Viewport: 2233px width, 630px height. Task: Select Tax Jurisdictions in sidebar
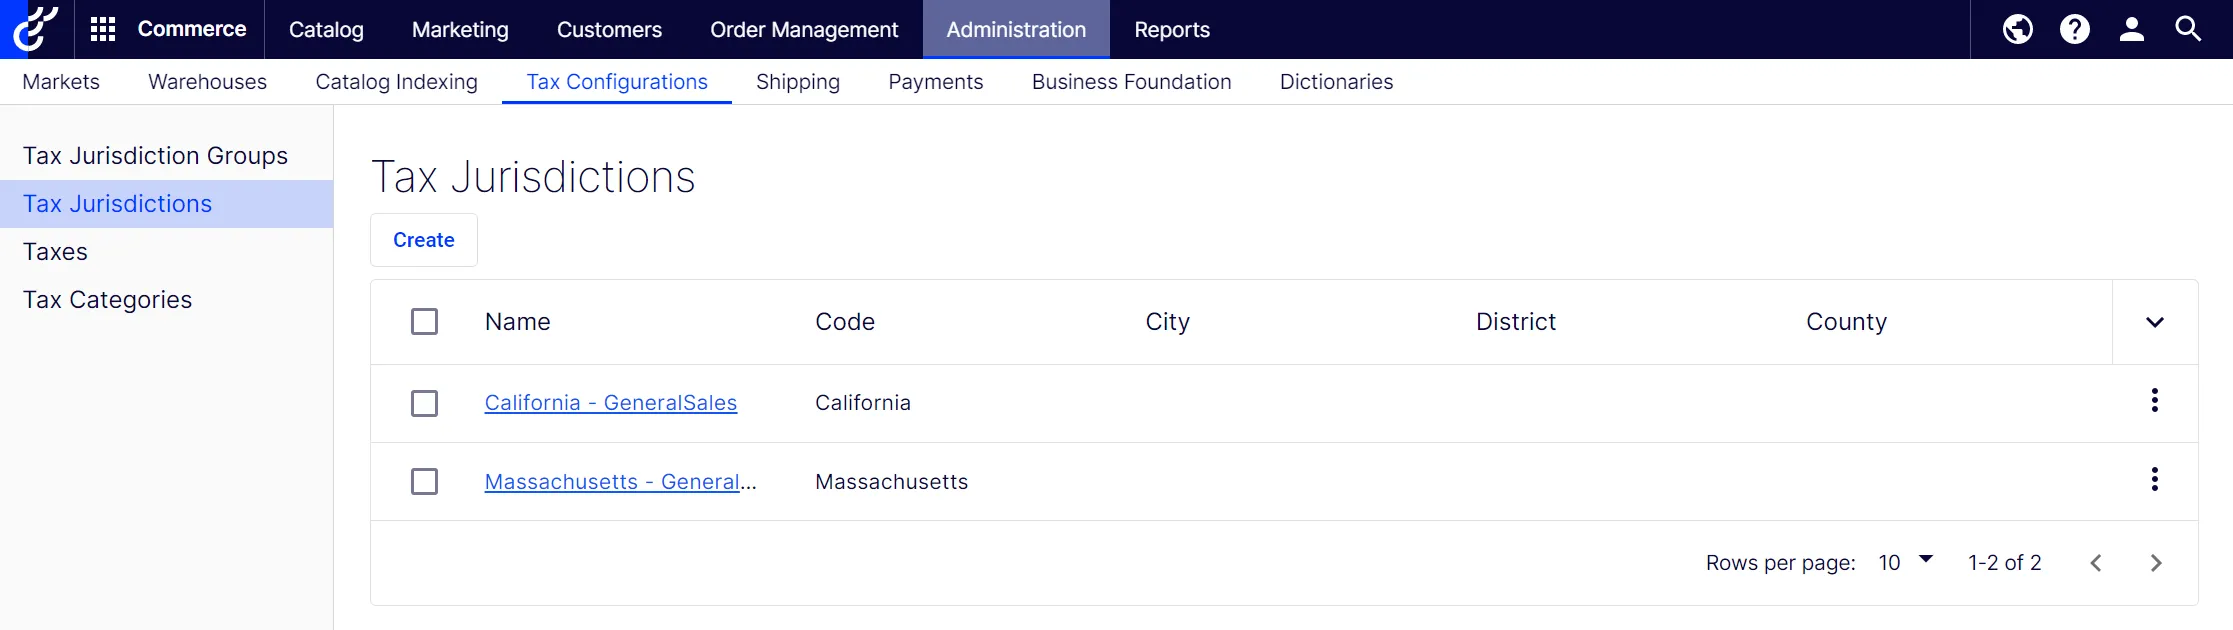point(166,204)
